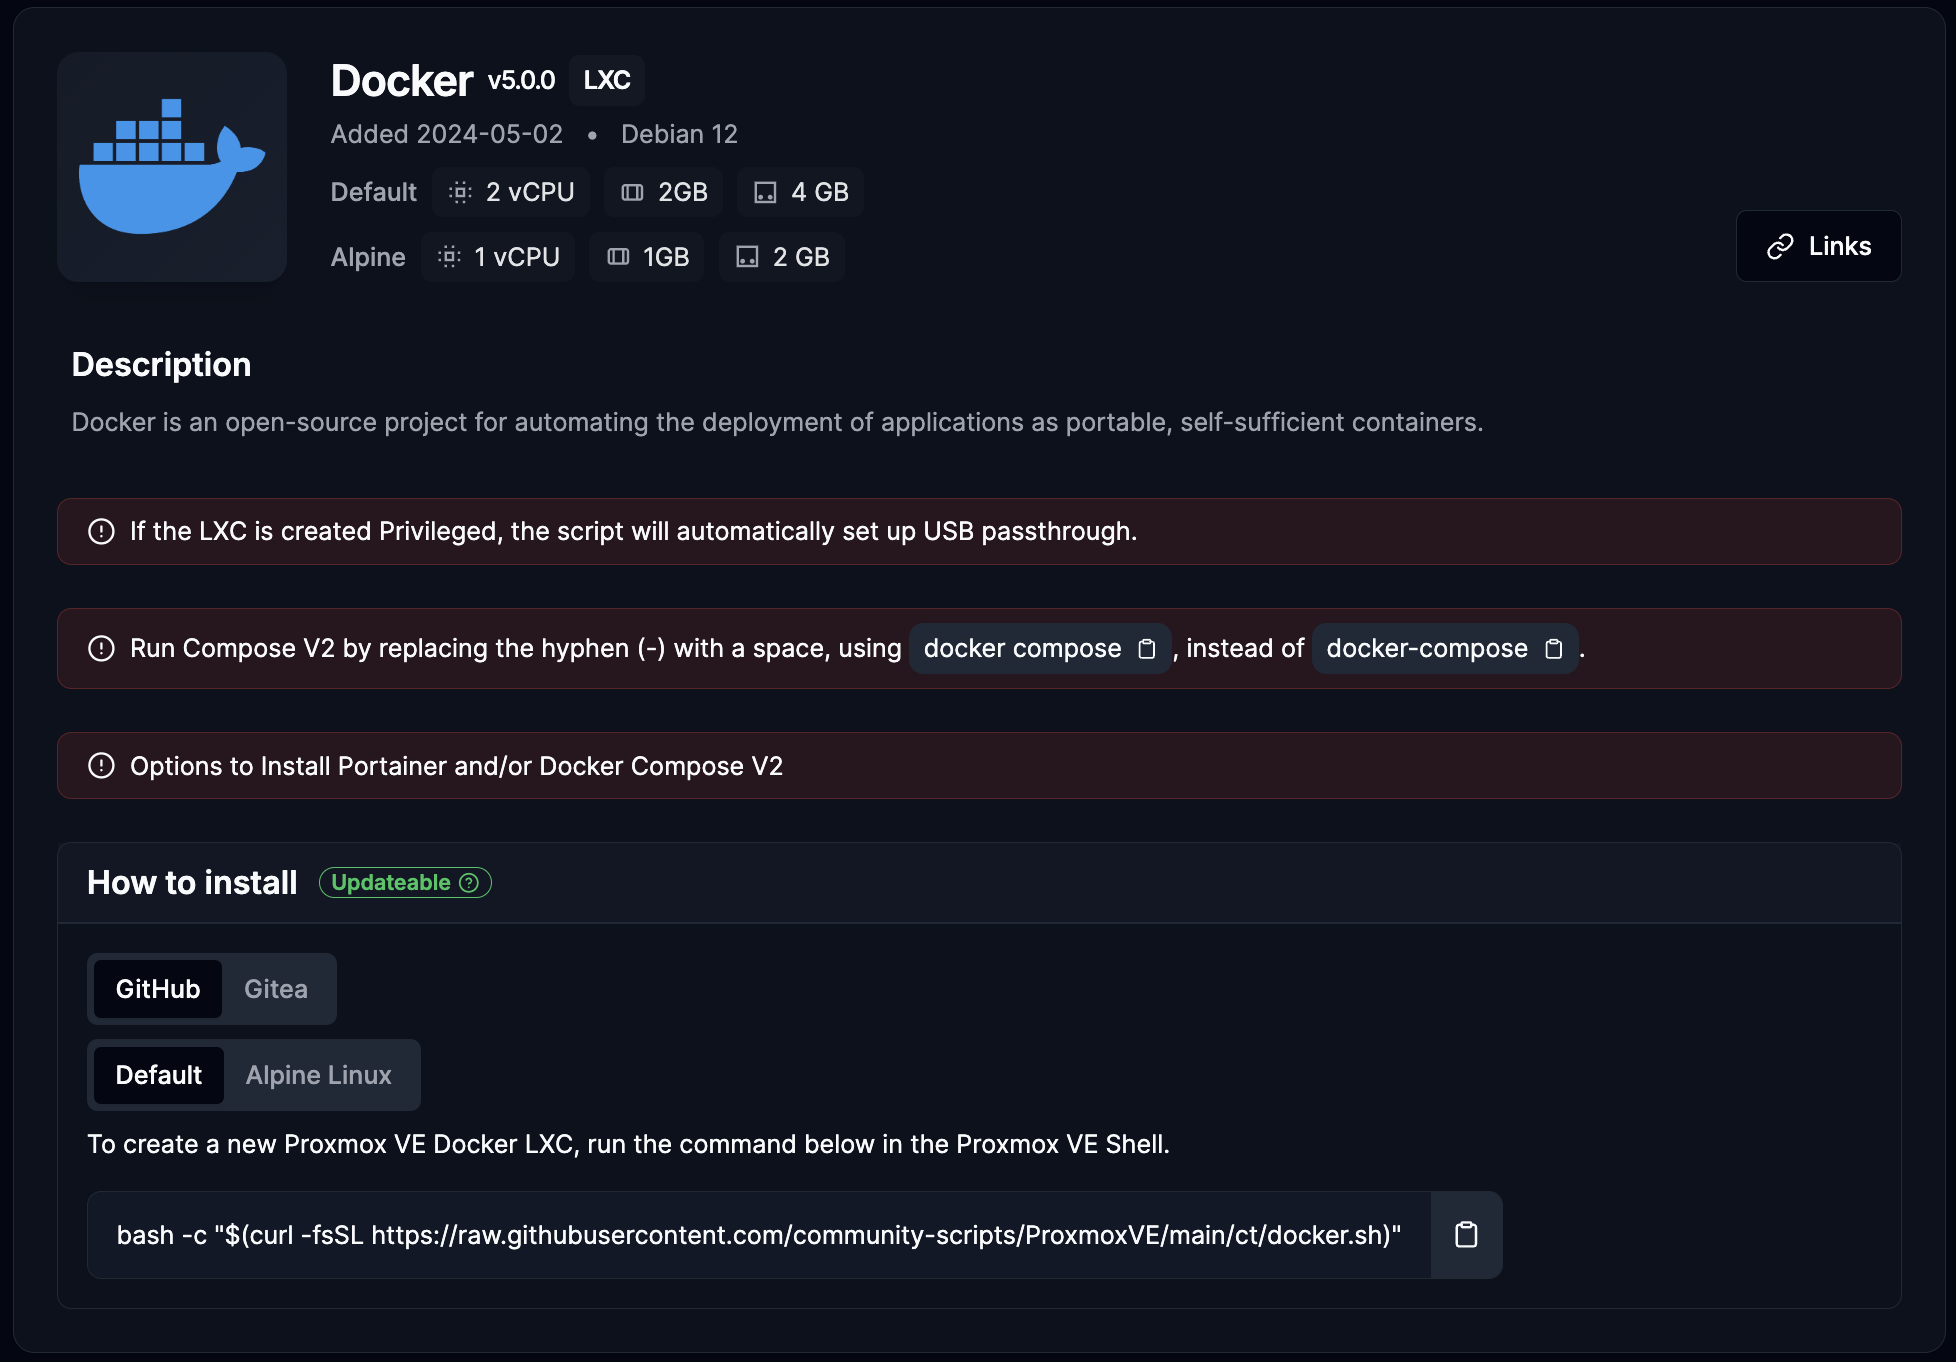Click the Updateable badge
Image resolution: width=1956 pixels, height=1362 pixels.
pos(391,883)
